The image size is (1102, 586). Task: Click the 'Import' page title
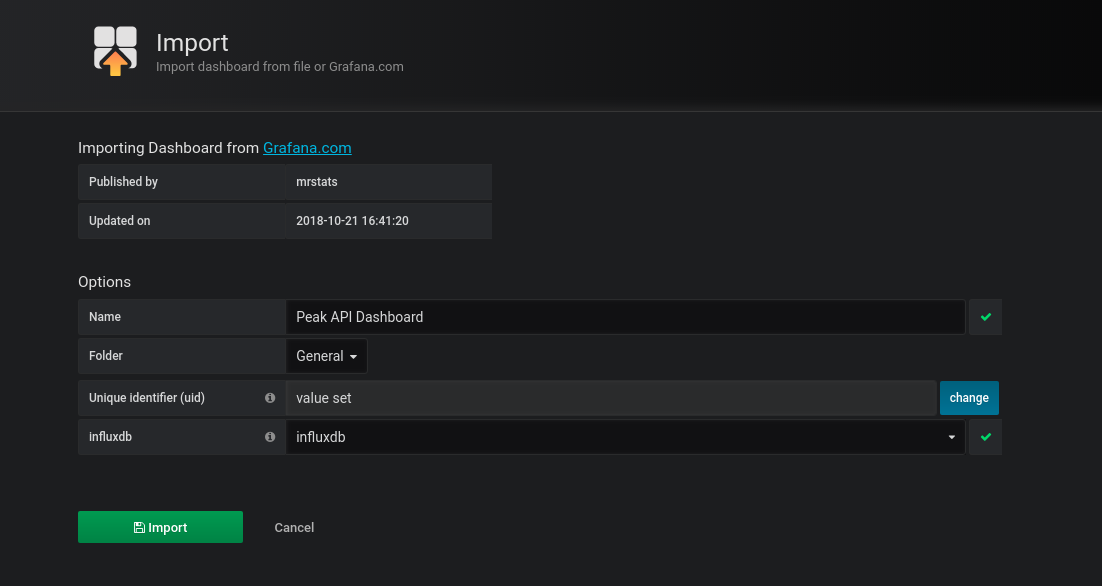click(192, 43)
